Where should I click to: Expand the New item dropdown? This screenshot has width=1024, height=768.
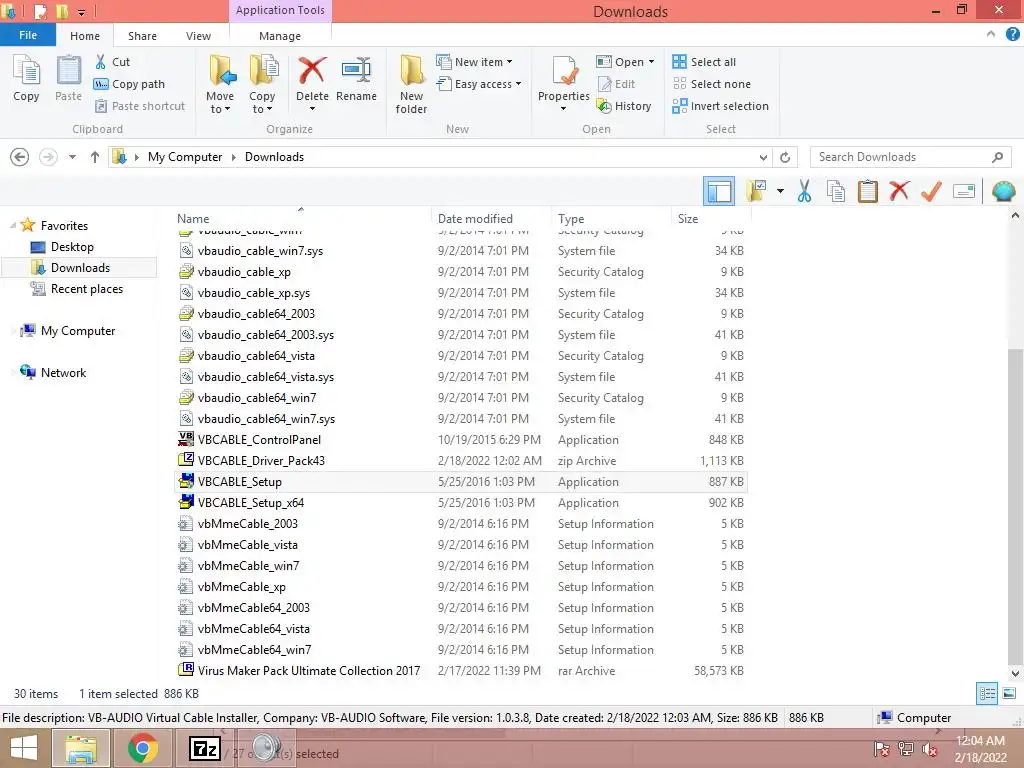click(x=509, y=62)
